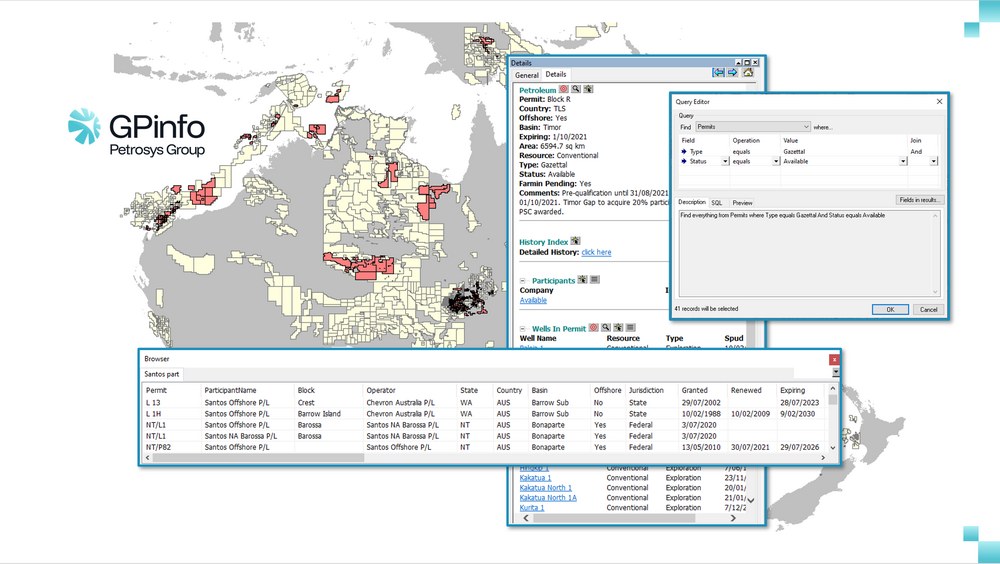Select the Details tab in Details window

point(555,75)
